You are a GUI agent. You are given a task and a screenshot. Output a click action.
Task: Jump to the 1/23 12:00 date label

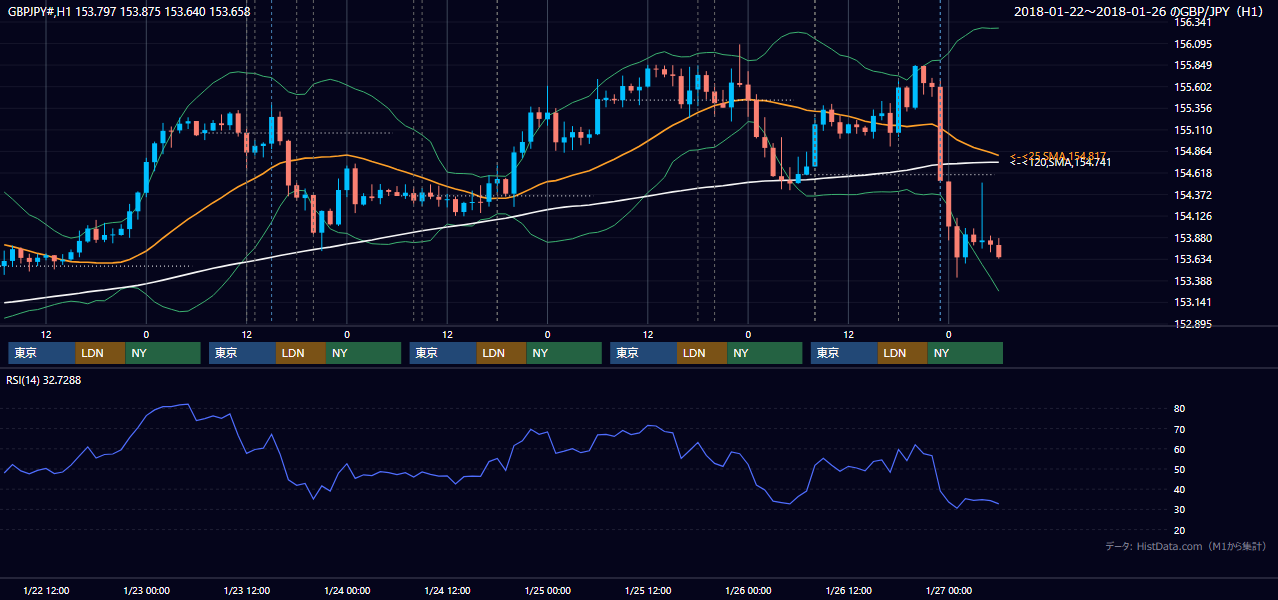pyautogui.click(x=247, y=591)
